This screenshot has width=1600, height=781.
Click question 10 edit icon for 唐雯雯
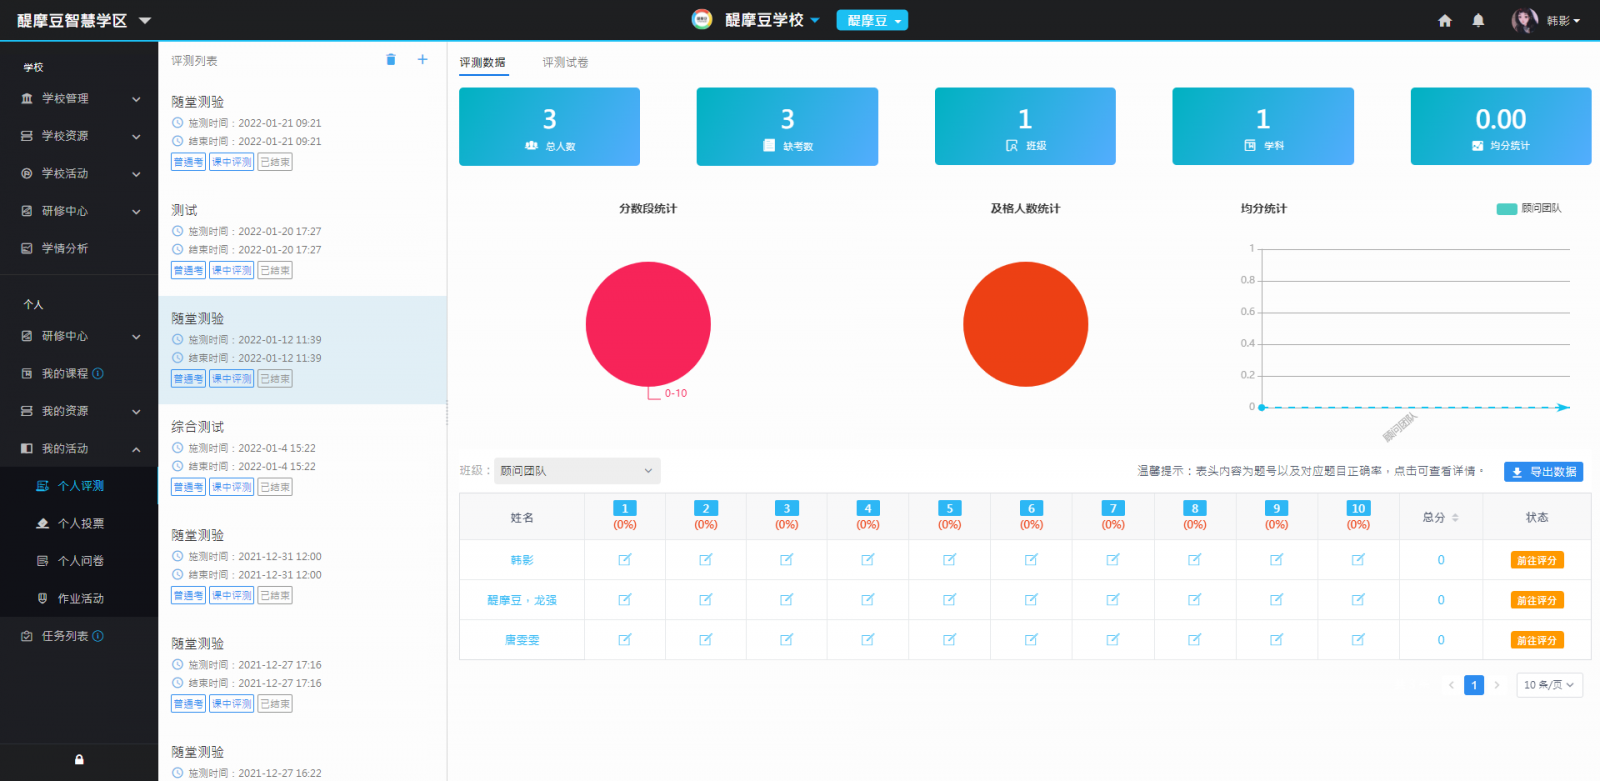(1358, 640)
